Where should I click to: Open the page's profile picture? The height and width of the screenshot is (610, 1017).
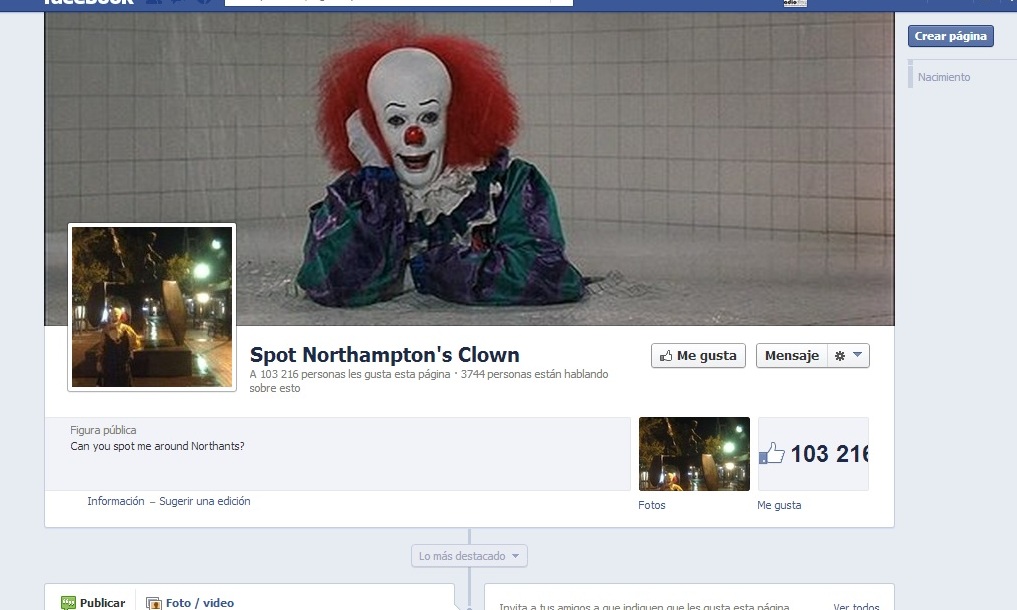(x=152, y=307)
